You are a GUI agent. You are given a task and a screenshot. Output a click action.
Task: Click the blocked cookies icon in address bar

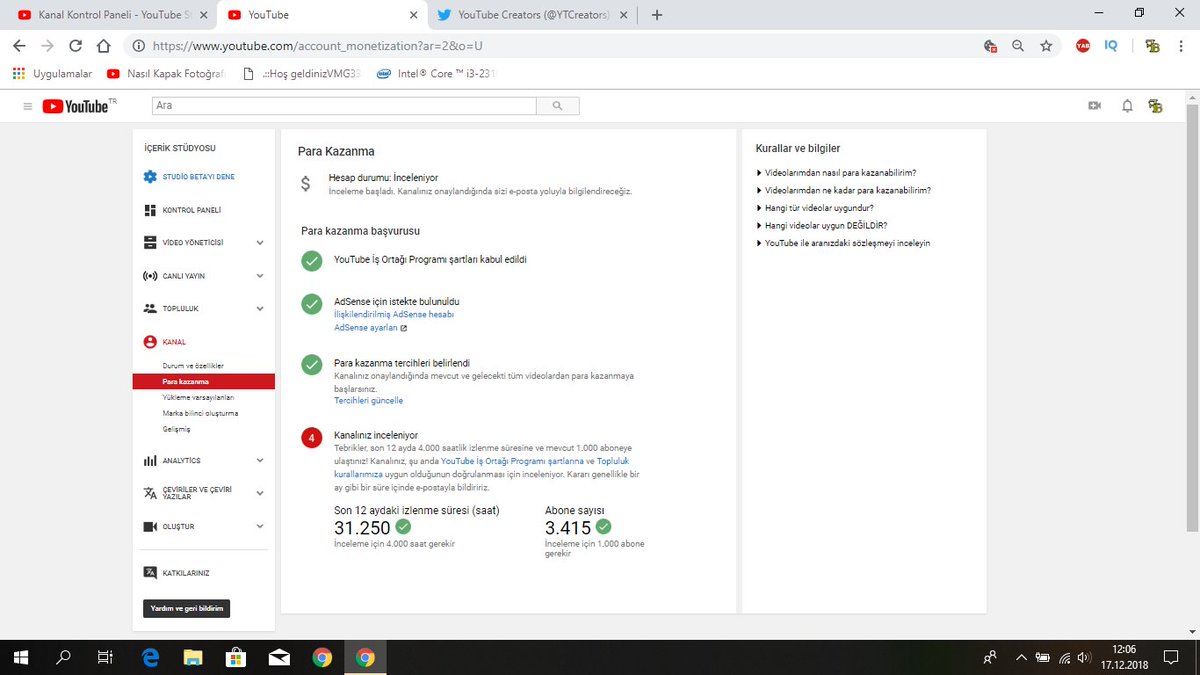click(x=990, y=46)
